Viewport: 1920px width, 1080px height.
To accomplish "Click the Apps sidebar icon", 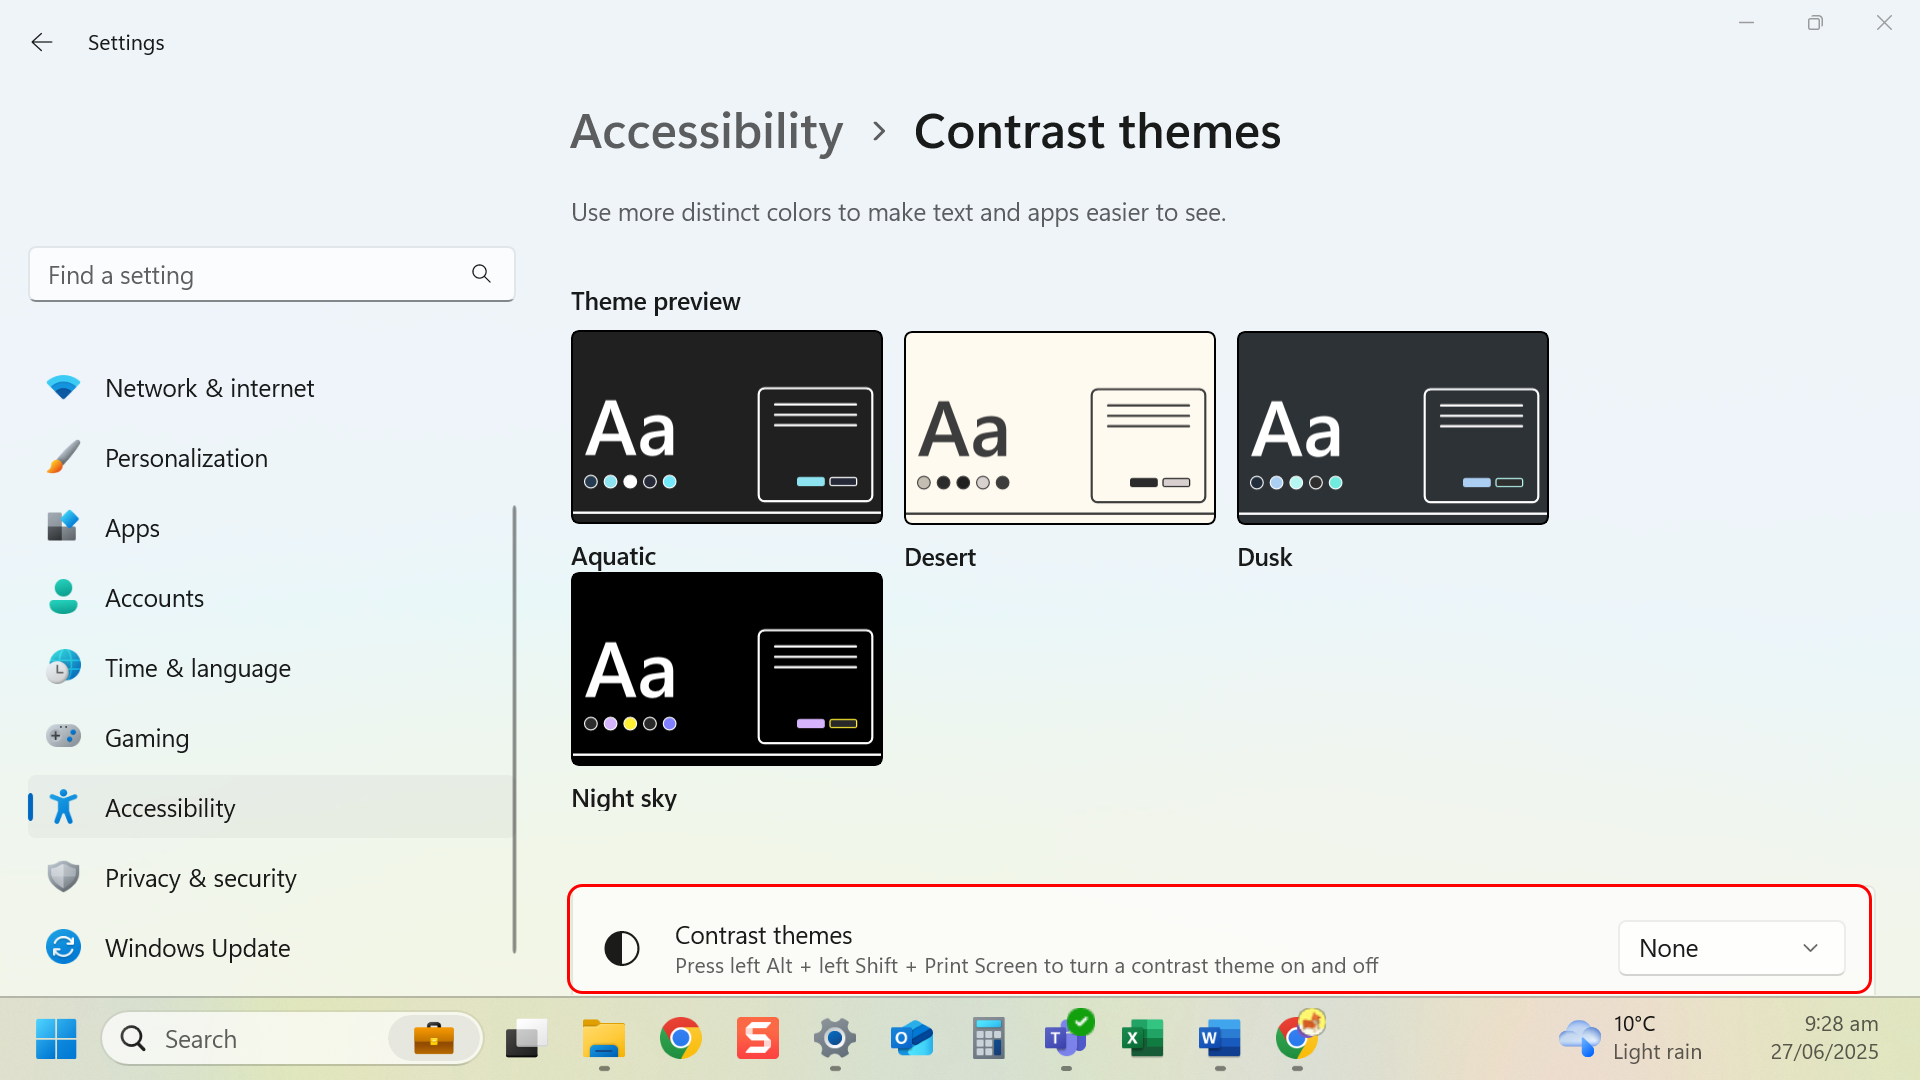I will coord(63,527).
